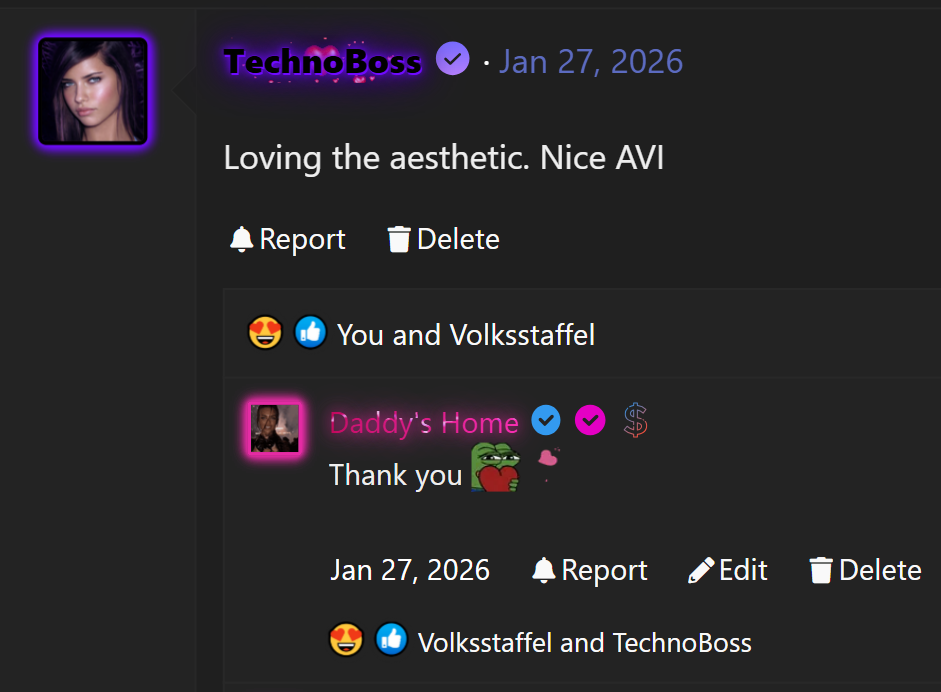Click the bell icon to report the reply
The height and width of the screenshot is (692, 941).
[543, 569]
